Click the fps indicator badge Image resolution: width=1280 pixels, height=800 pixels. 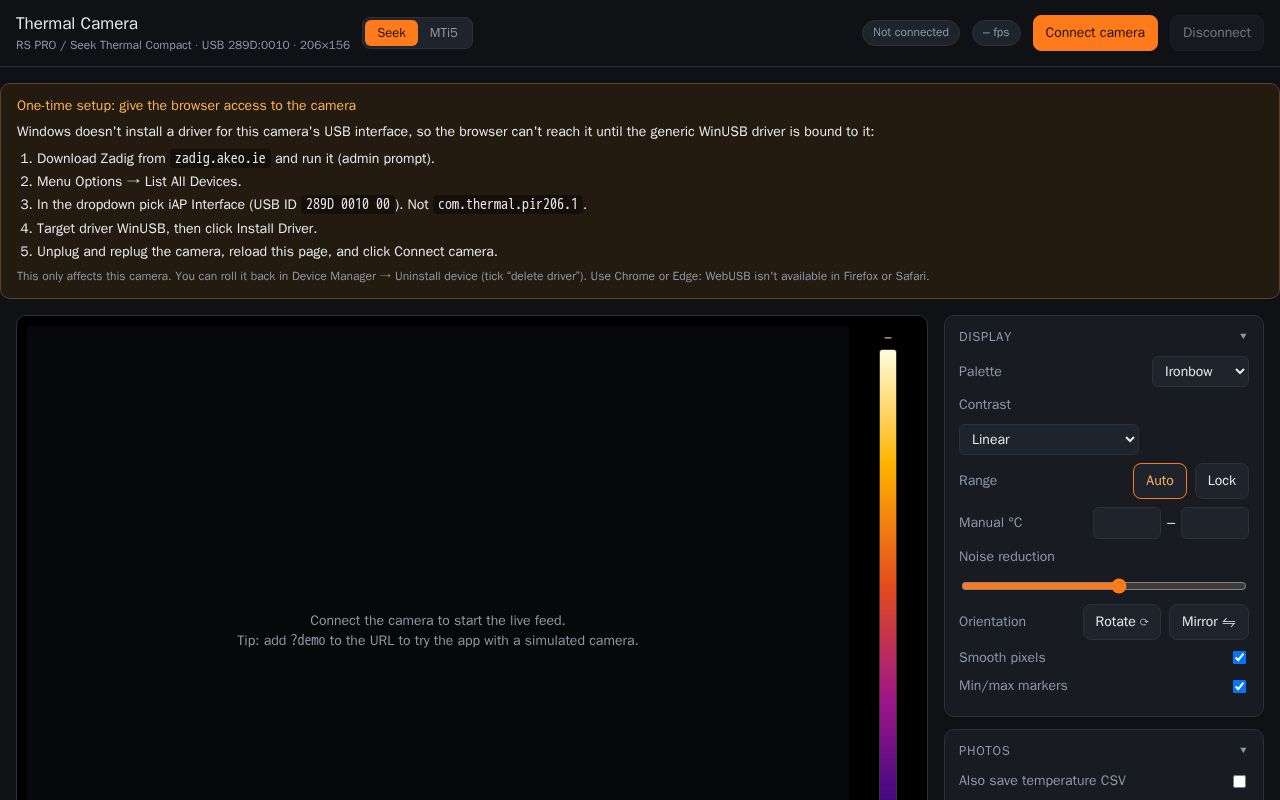(x=996, y=33)
